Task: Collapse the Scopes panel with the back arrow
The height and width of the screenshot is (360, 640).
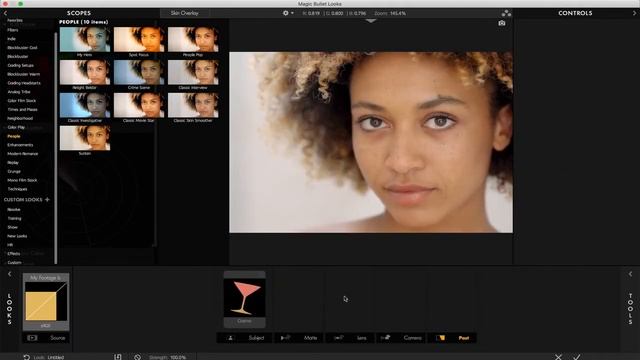Action: coord(5,13)
